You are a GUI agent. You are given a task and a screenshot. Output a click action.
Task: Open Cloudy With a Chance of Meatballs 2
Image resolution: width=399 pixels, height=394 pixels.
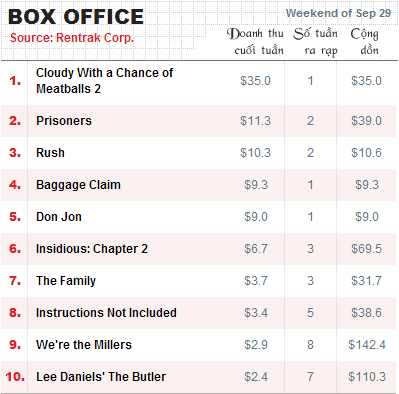104,81
